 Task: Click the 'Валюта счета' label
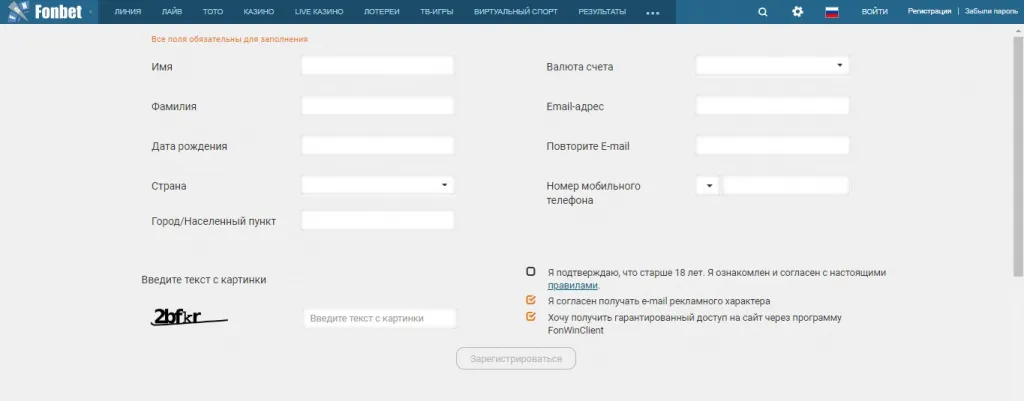tap(580, 67)
